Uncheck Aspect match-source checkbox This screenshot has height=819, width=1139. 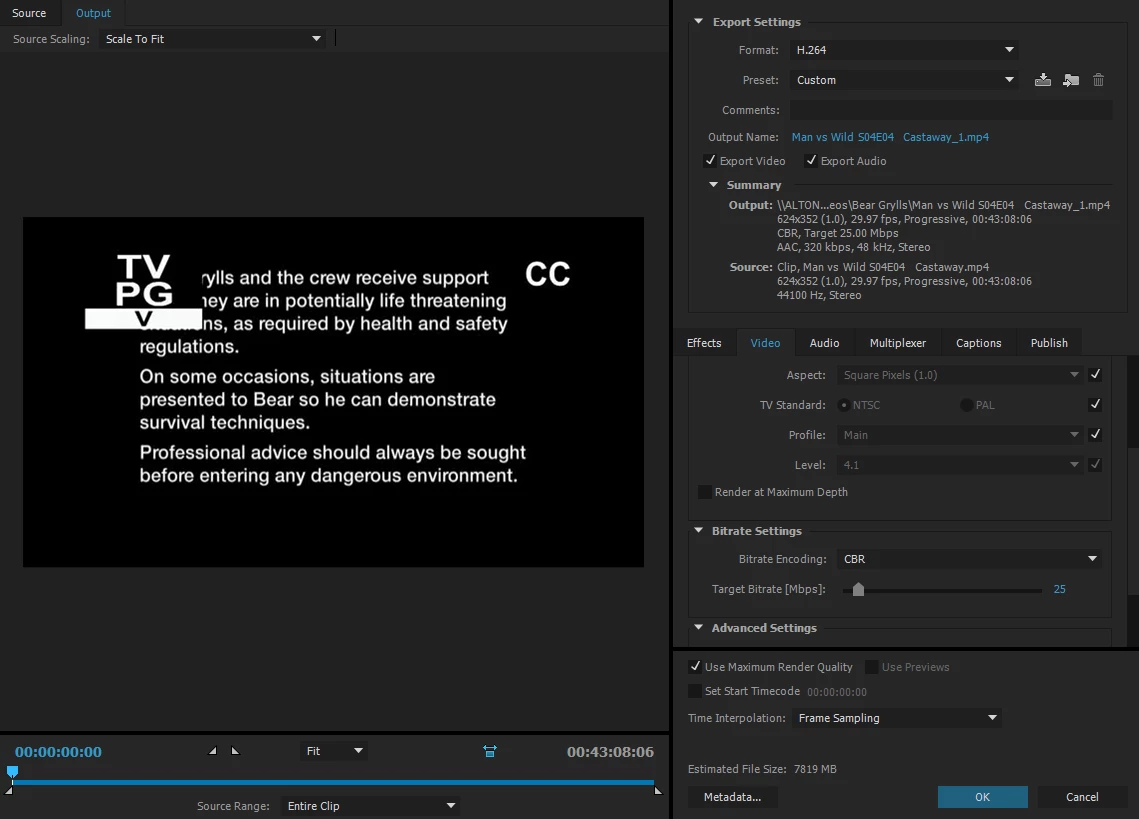coord(1095,374)
